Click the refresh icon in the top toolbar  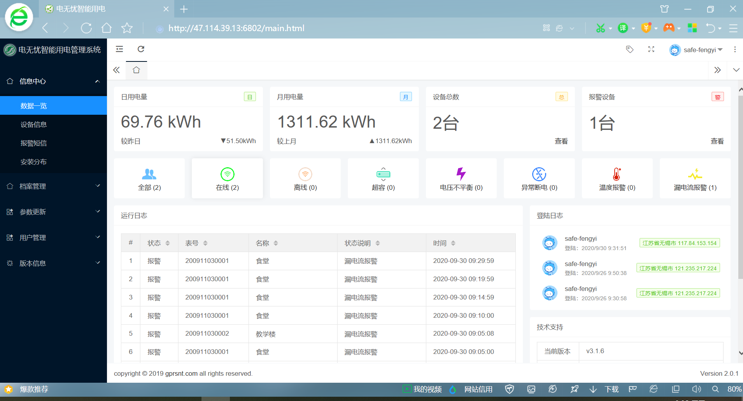coord(141,49)
